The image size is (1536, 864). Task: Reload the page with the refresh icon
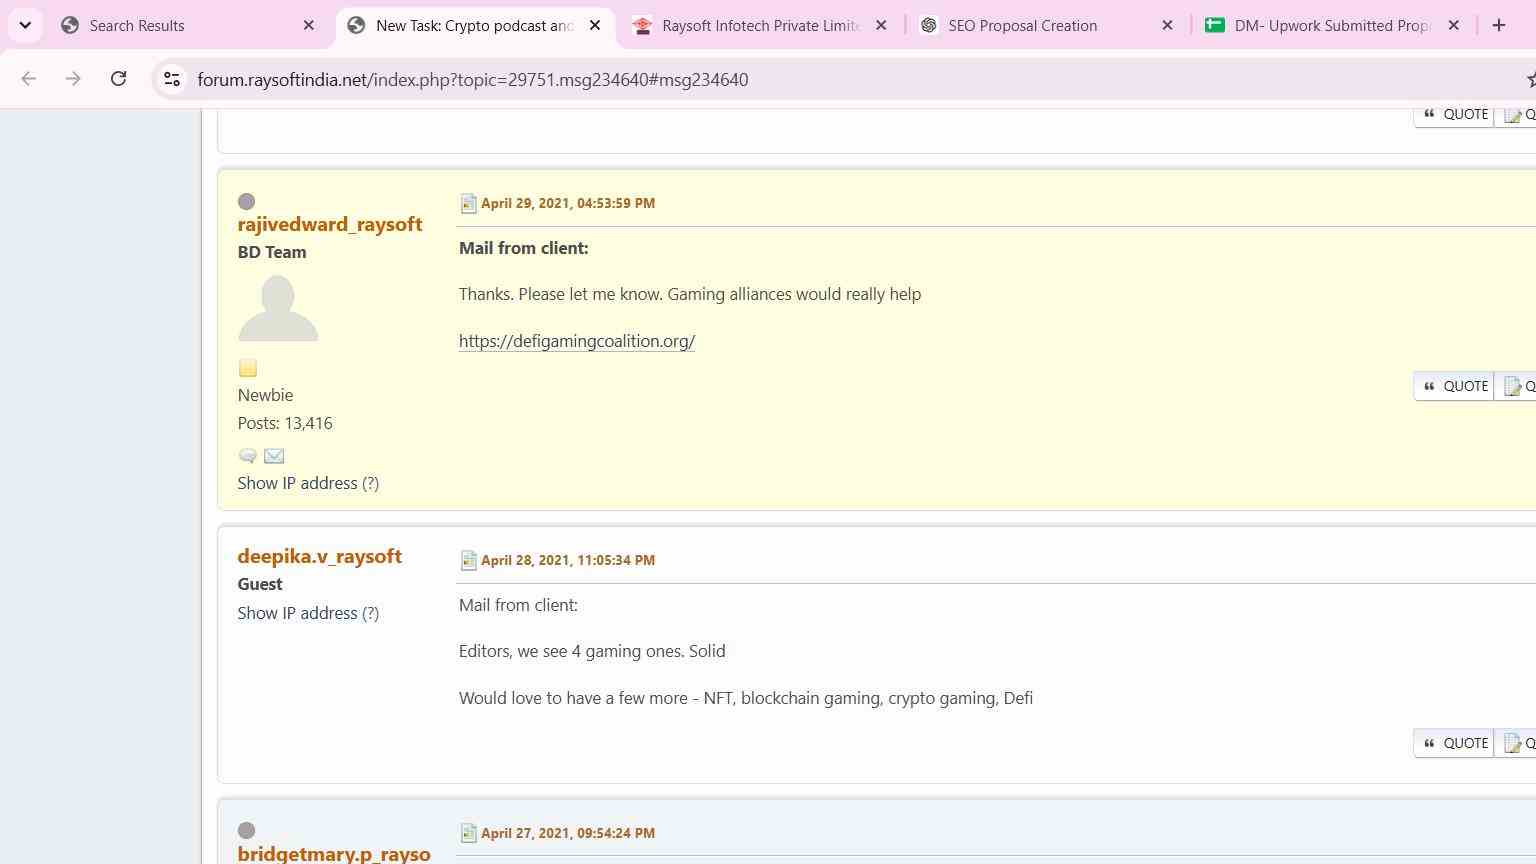click(x=118, y=79)
